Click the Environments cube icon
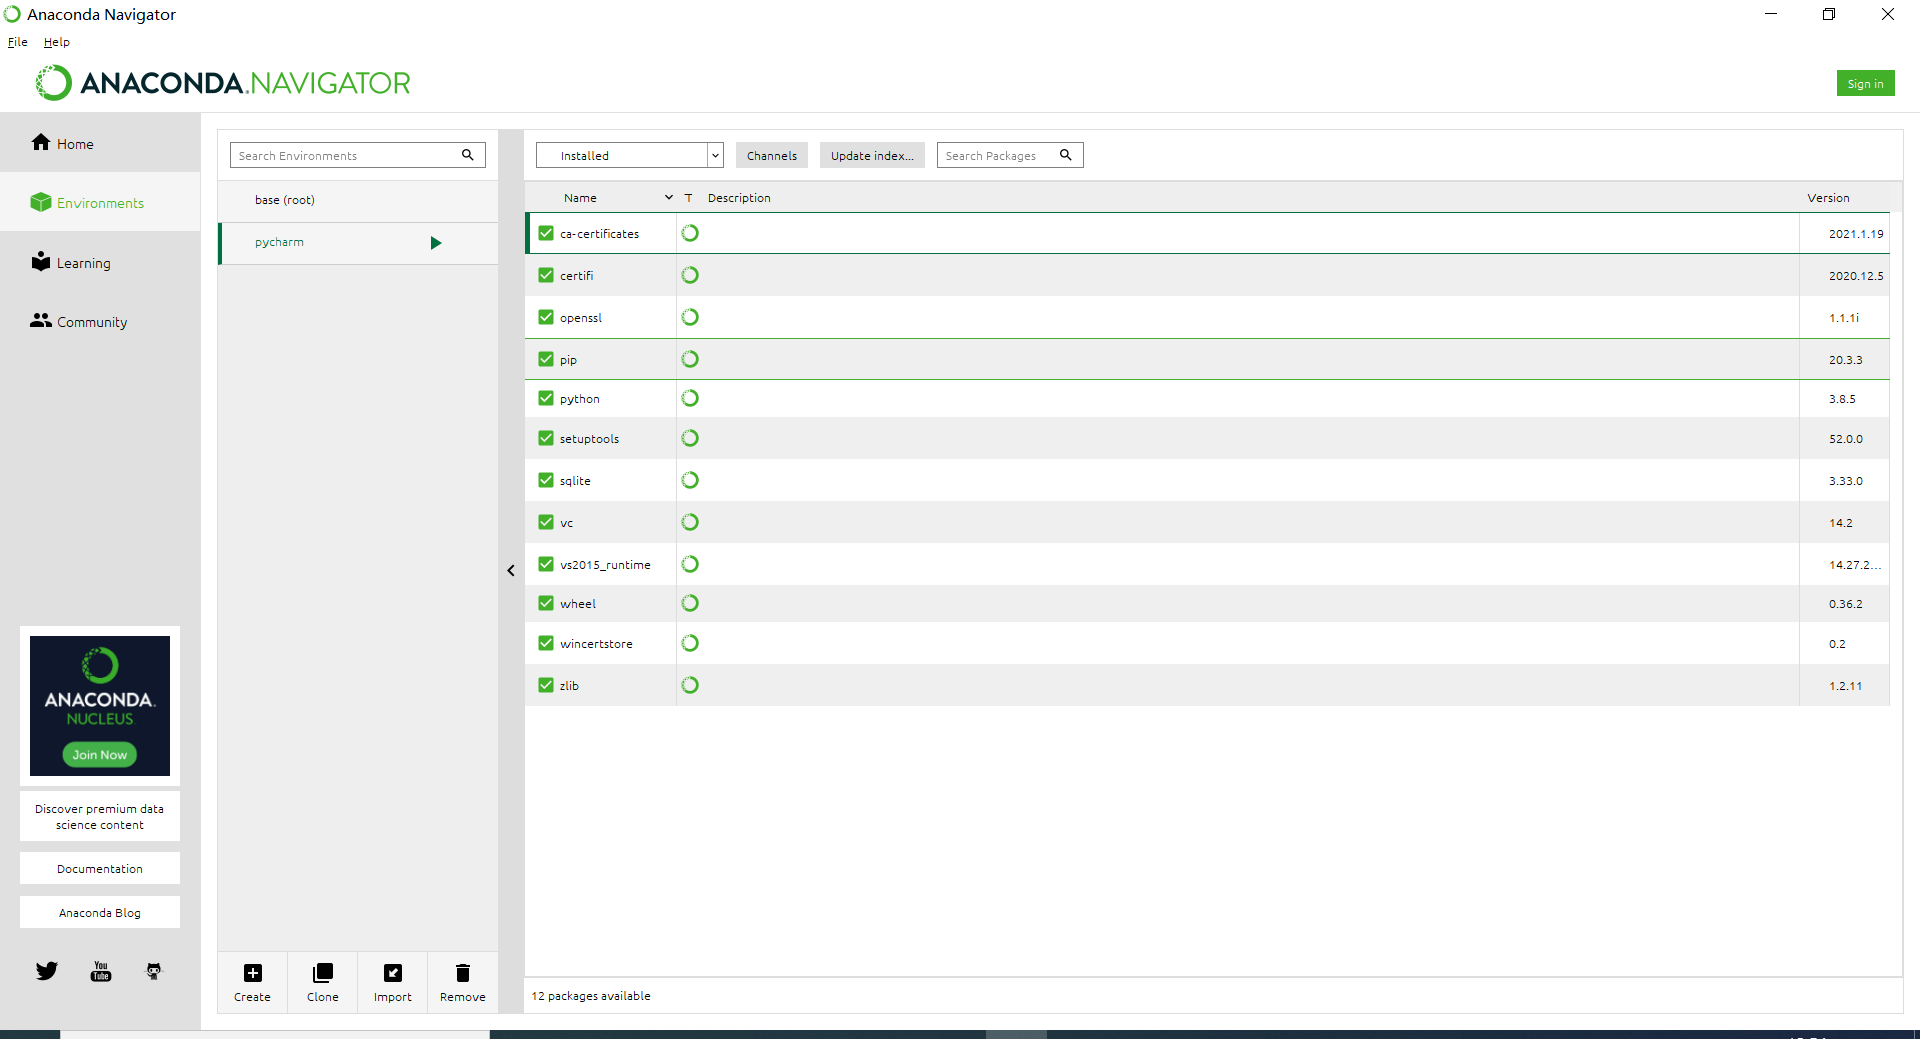This screenshot has height=1039, width=1920. (x=40, y=202)
